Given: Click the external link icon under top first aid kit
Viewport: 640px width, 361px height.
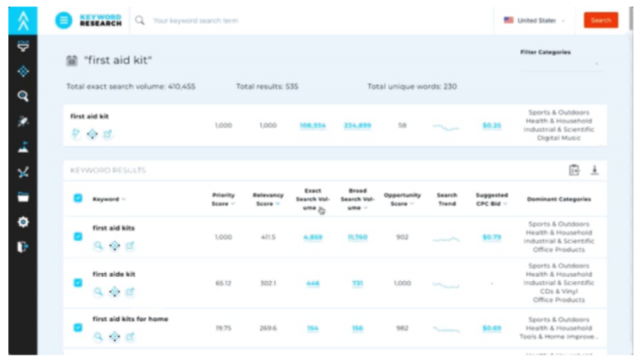Looking at the screenshot, I should [x=107, y=134].
